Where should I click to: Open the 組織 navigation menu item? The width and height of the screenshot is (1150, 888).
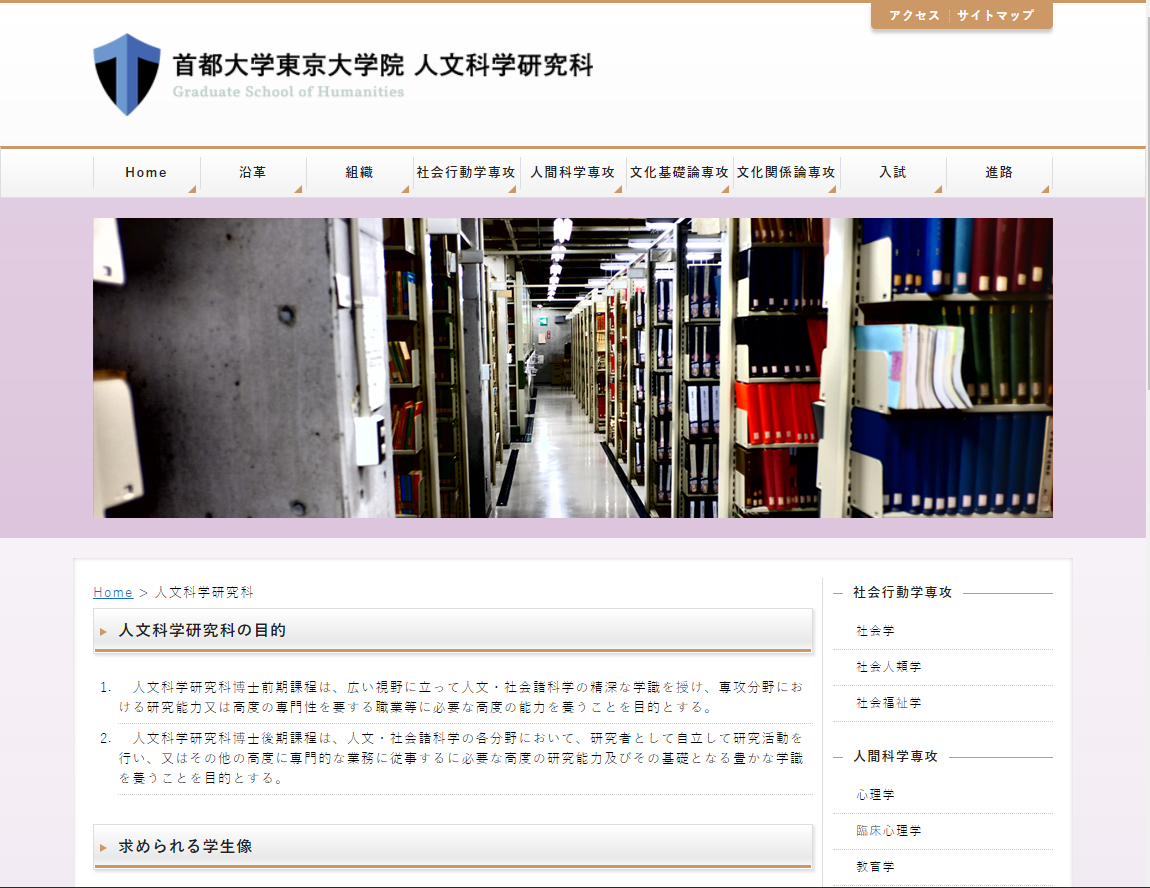pos(359,172)
